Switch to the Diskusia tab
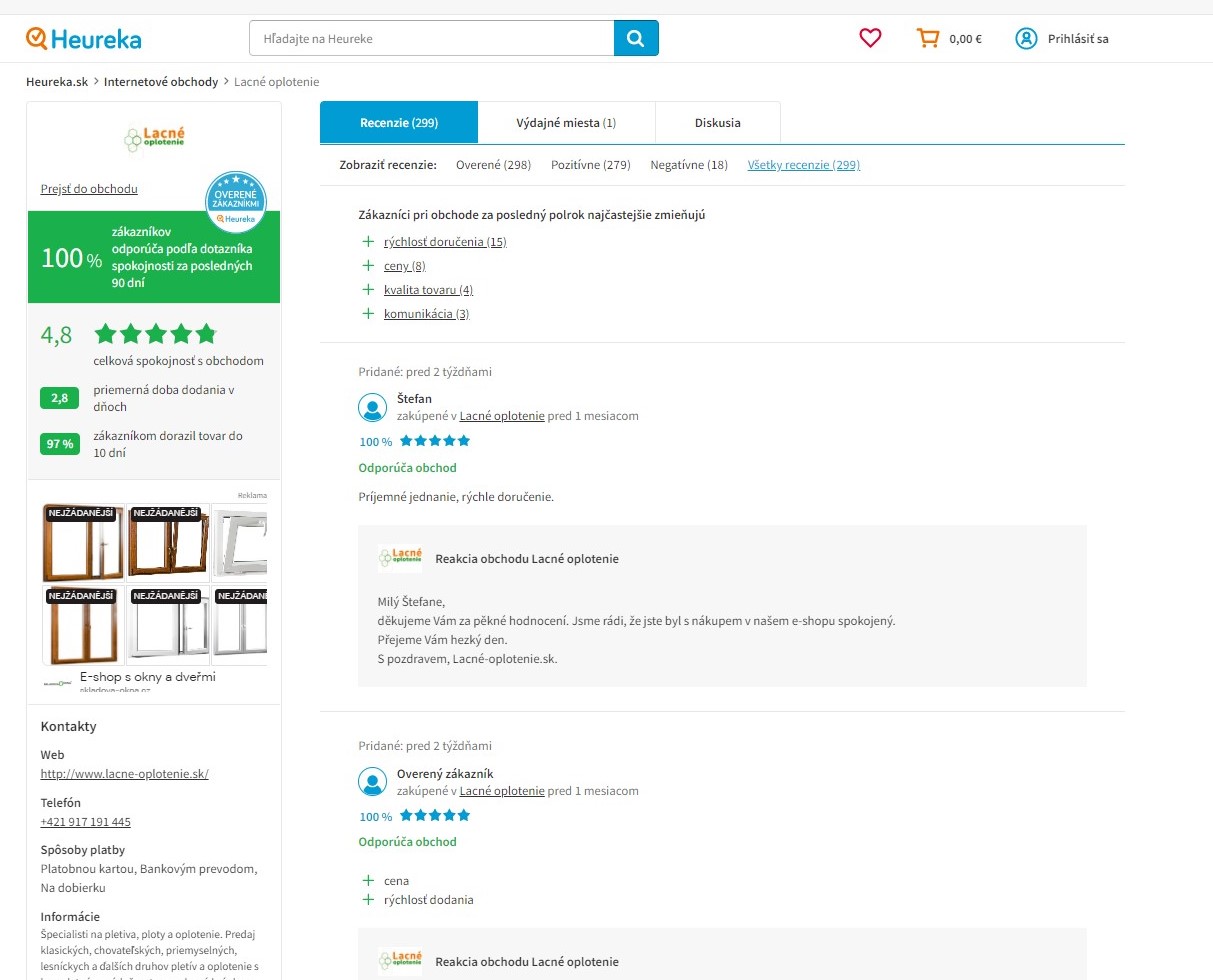The image size is (1213, 980). (718, 123)
